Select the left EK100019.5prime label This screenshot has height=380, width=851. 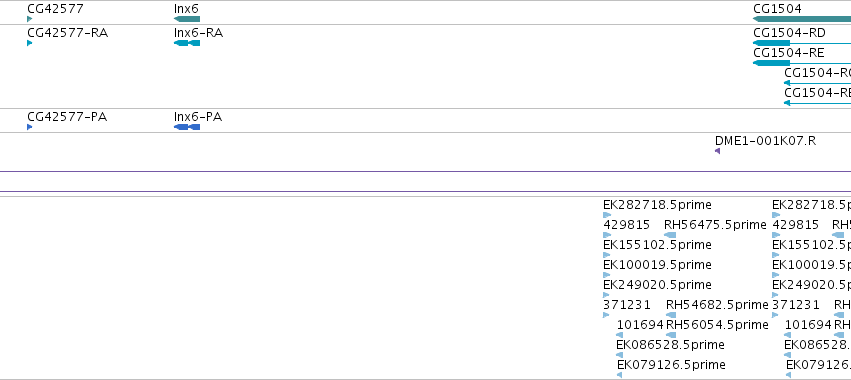(657, 264)
